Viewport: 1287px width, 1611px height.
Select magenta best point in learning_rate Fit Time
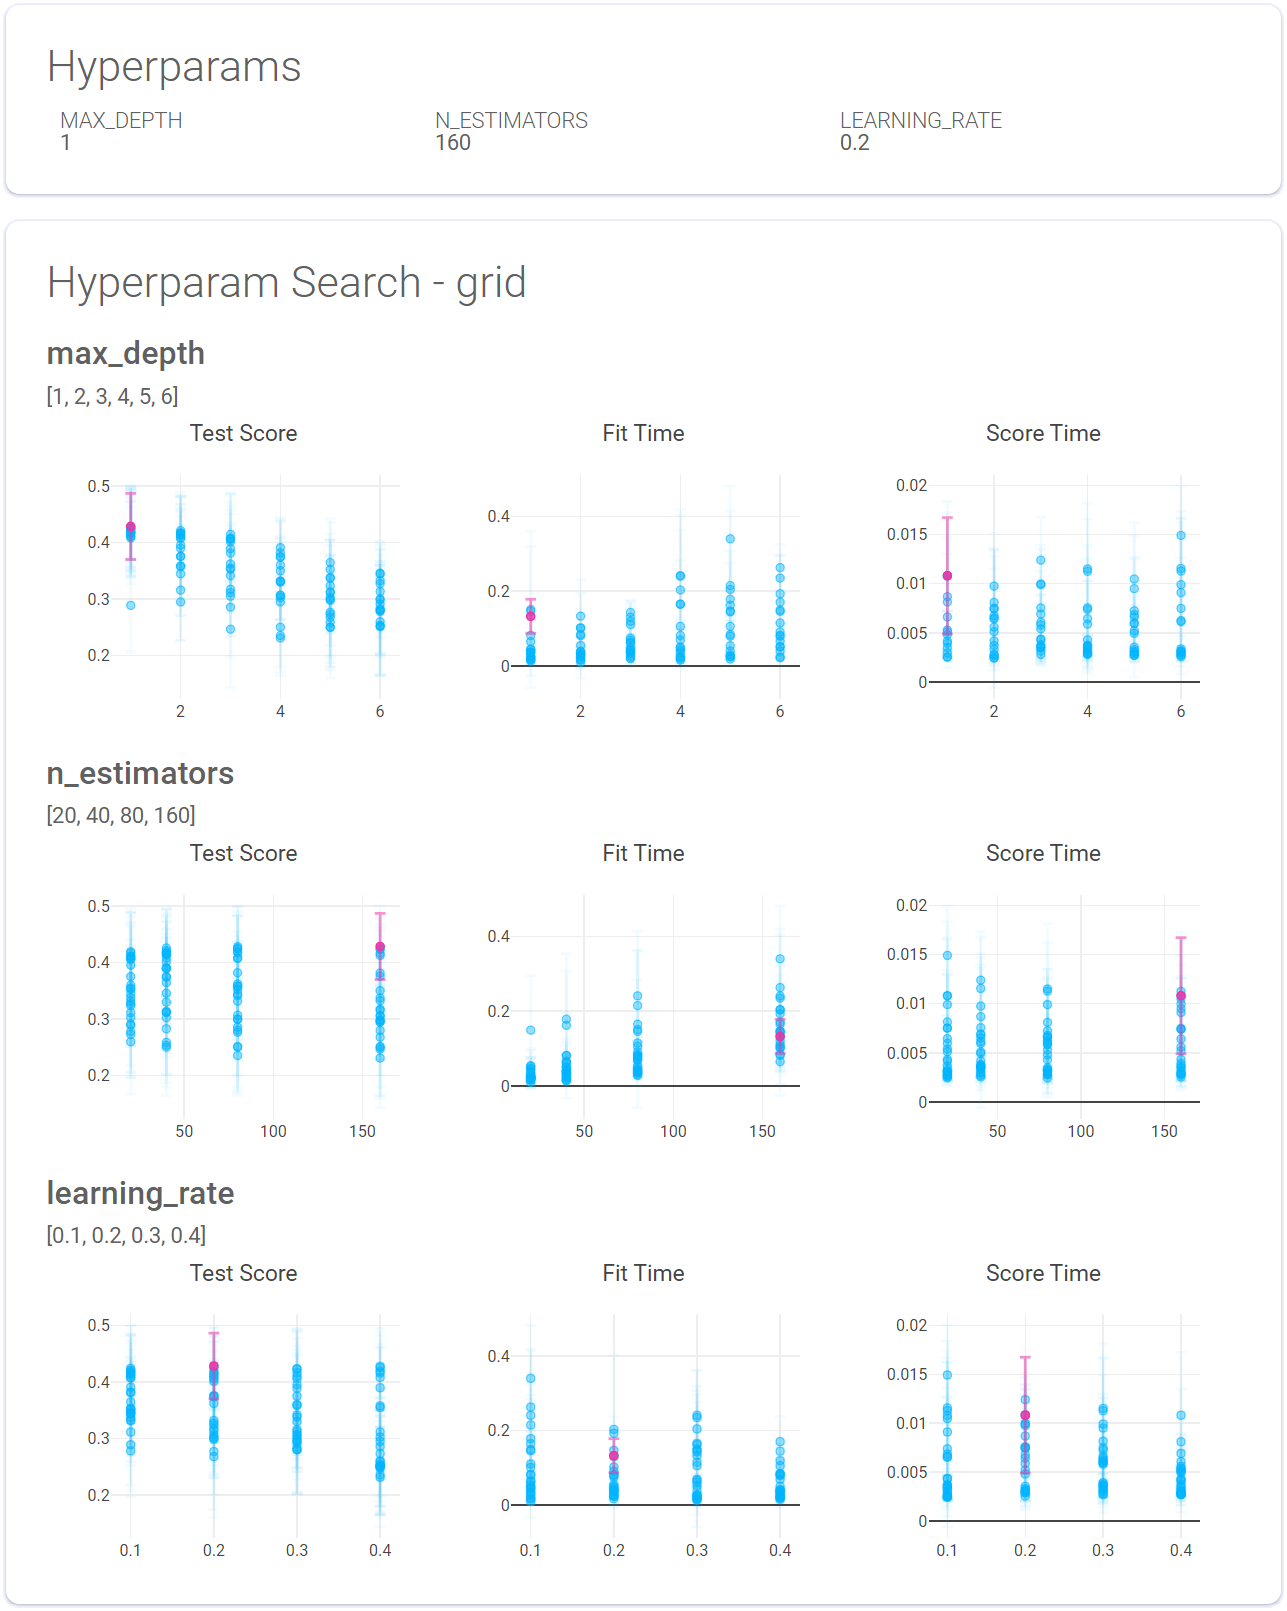(614, 1456)
